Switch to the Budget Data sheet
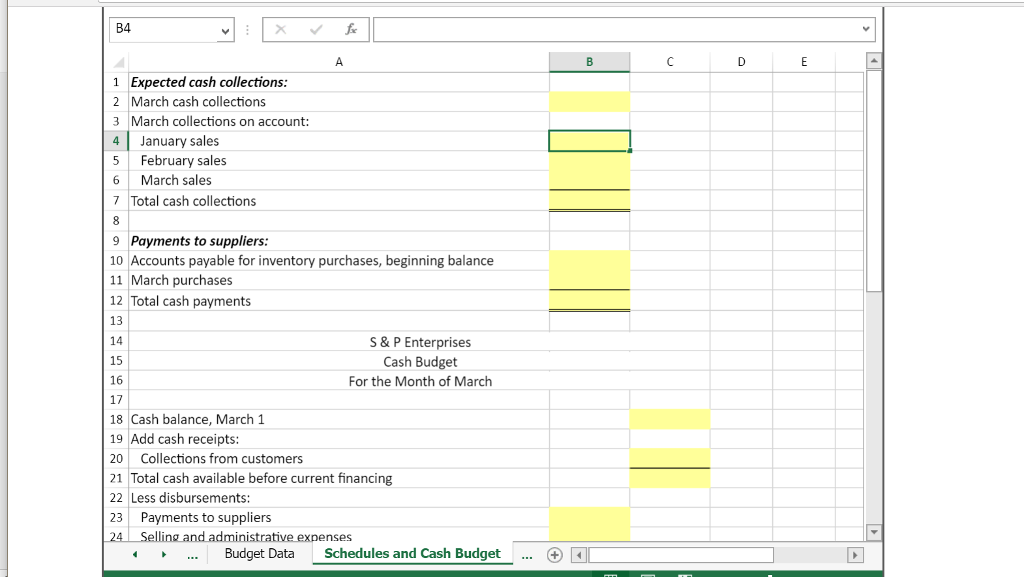The width and height of the screenshot is (1024, 577). (259, 553)
